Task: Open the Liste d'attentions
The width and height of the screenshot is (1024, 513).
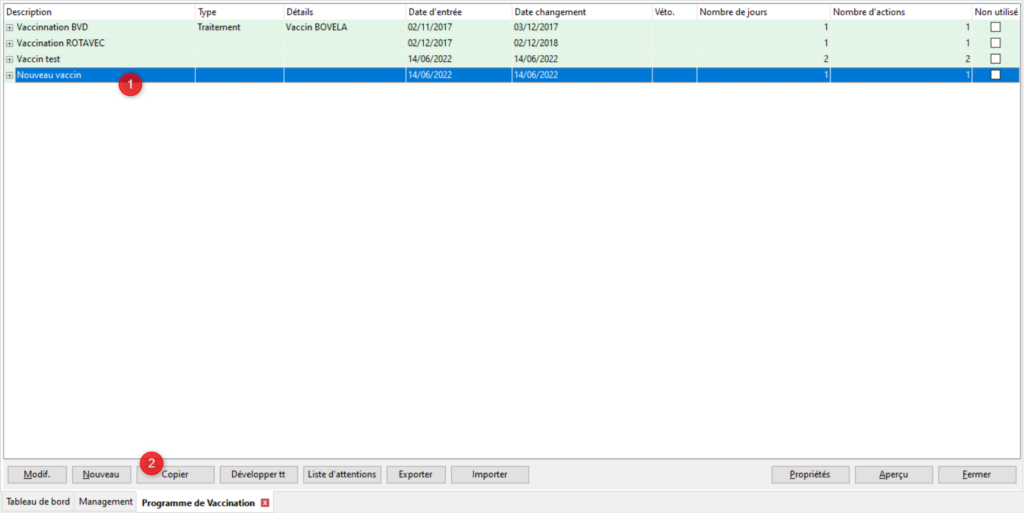Action: (342, 475)
